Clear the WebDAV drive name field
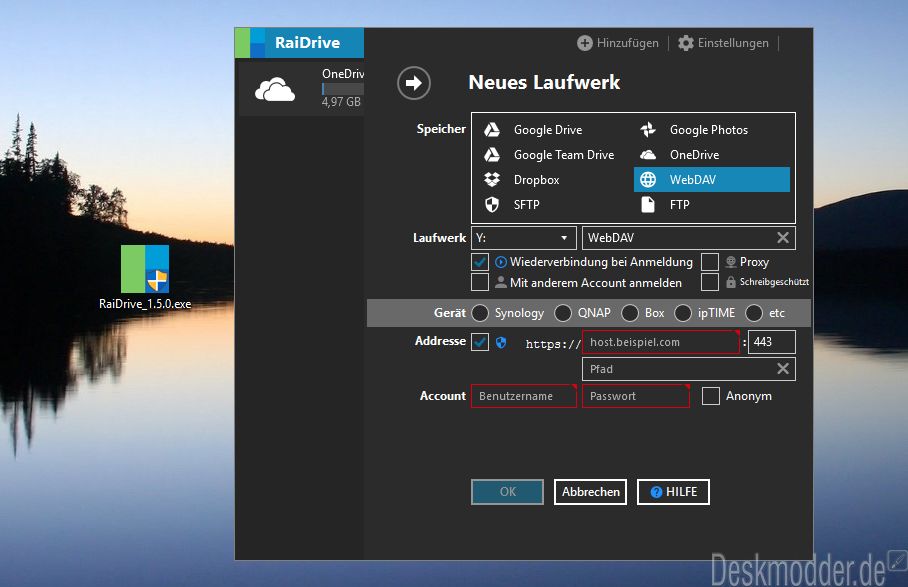This screenshot has height=587, width=908. [783, 238]
